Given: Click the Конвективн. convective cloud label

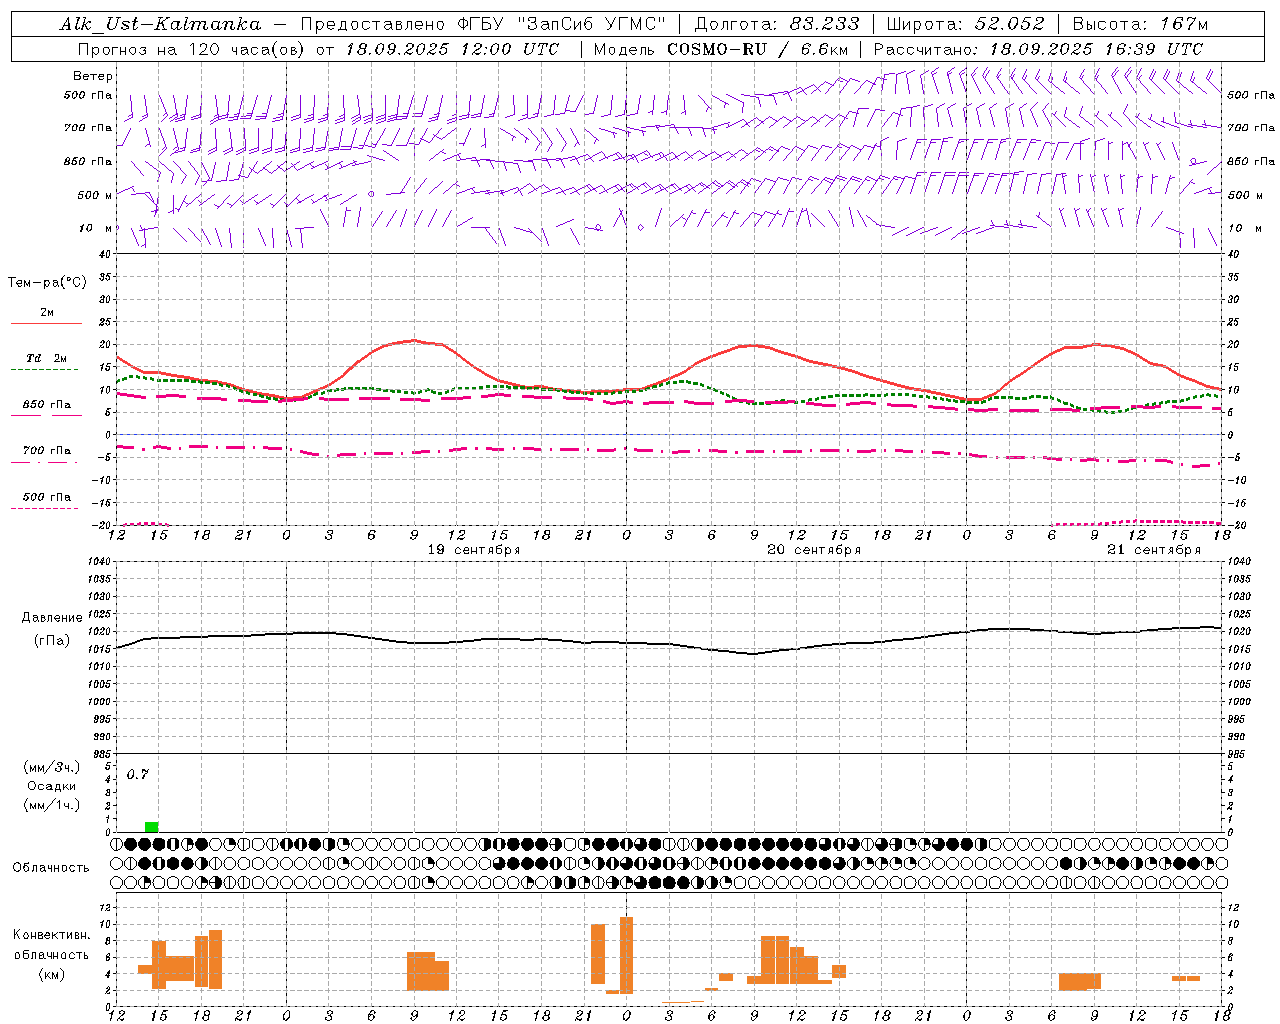Looking at the screenshot, I should click(51, 935).
